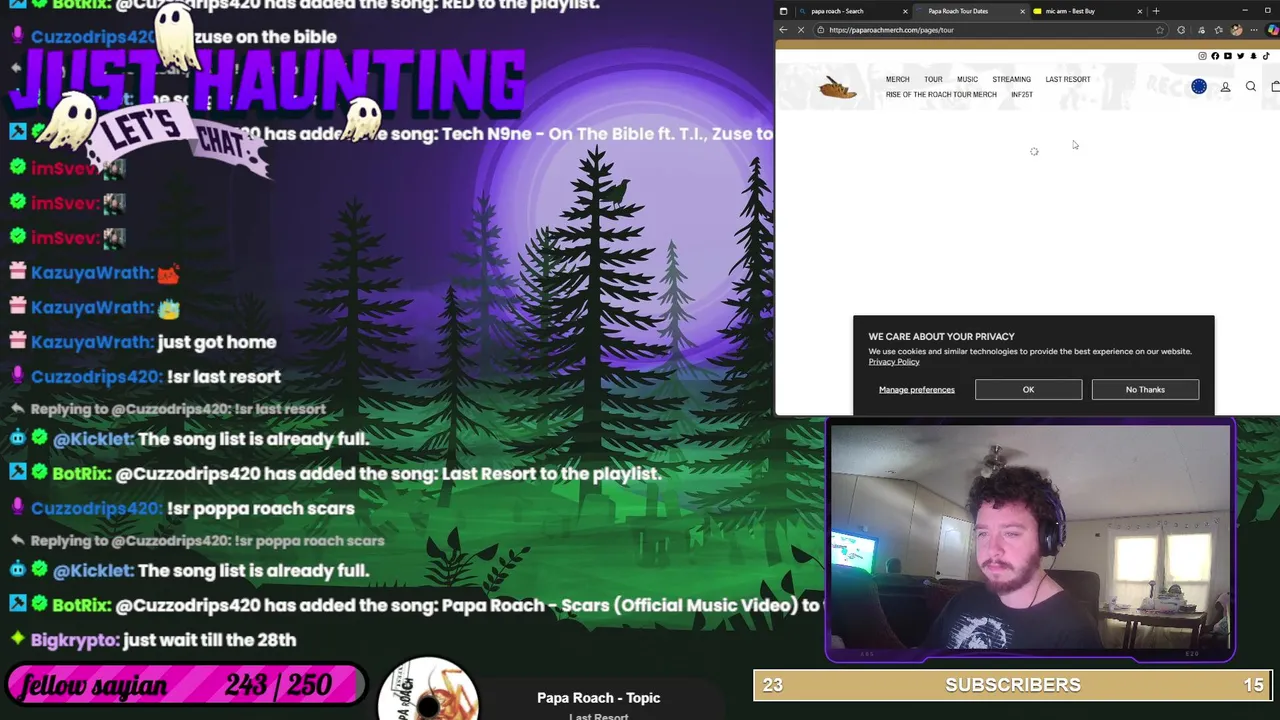Click the Papa Roach album art thumbnail
The width and height of the screenshot is (1280, 720).
[x=429, y=690]
